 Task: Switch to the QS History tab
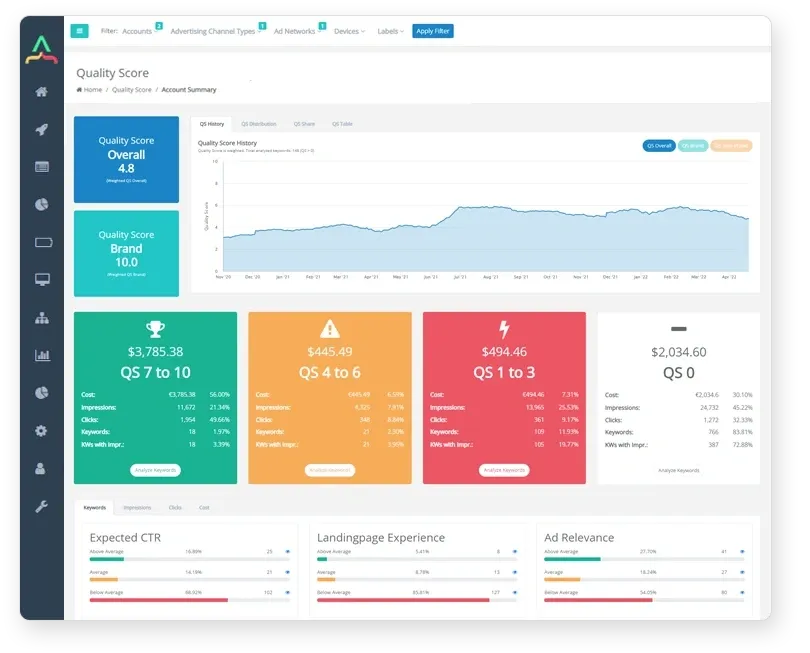tap(212, 124)
